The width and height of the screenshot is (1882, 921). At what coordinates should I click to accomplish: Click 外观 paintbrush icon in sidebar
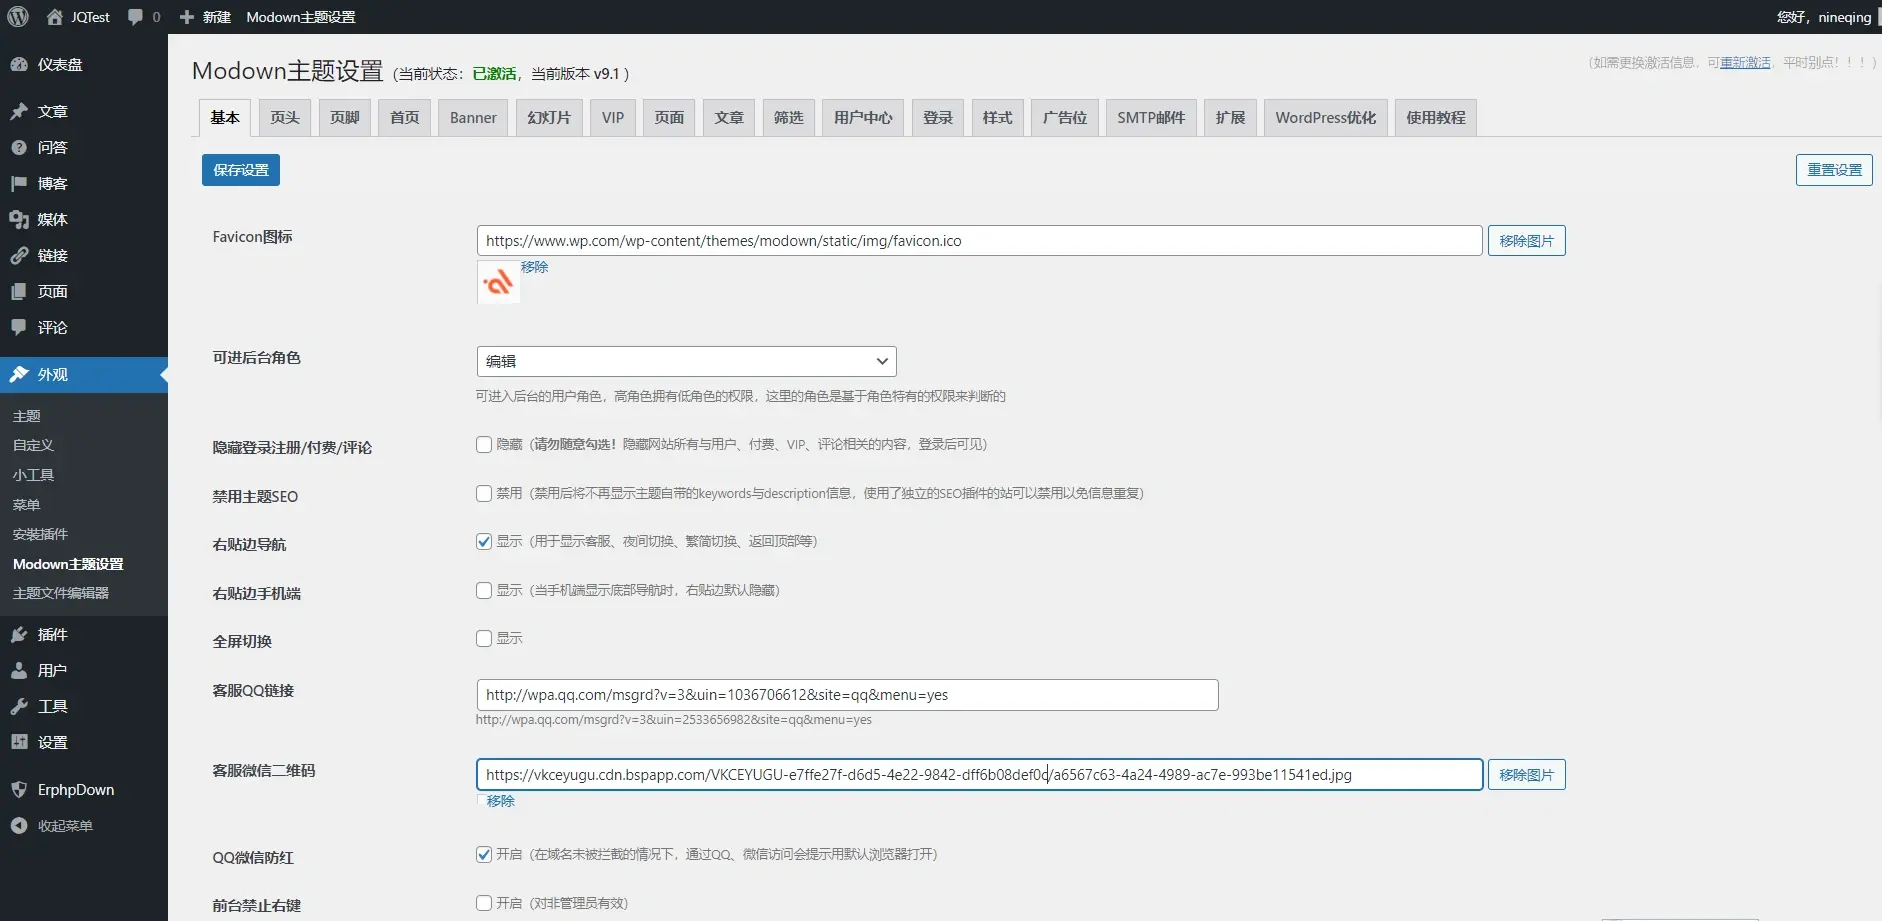click(x=19, y=374)
